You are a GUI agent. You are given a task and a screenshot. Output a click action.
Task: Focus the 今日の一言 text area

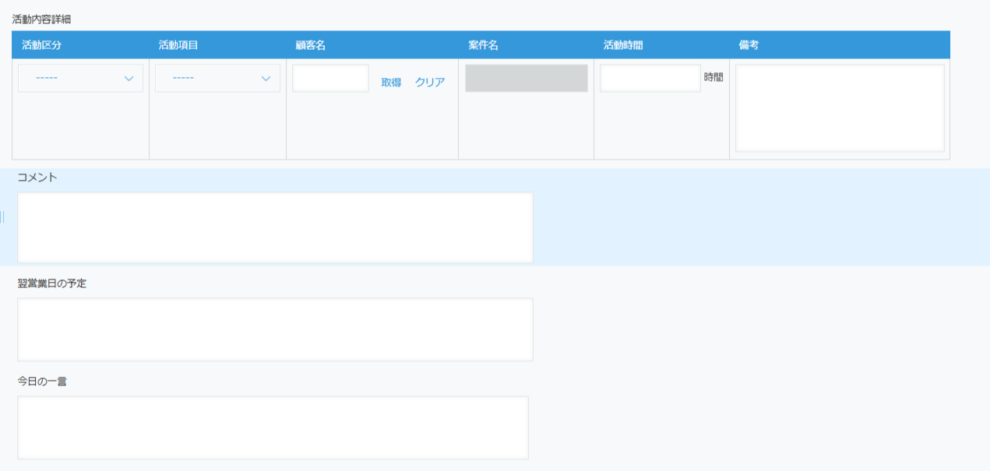click(273, 427)
